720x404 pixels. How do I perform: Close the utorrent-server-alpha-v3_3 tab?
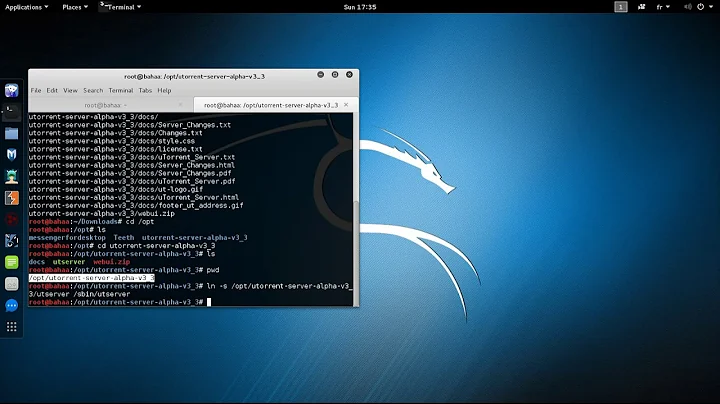[x=346, y=105]
